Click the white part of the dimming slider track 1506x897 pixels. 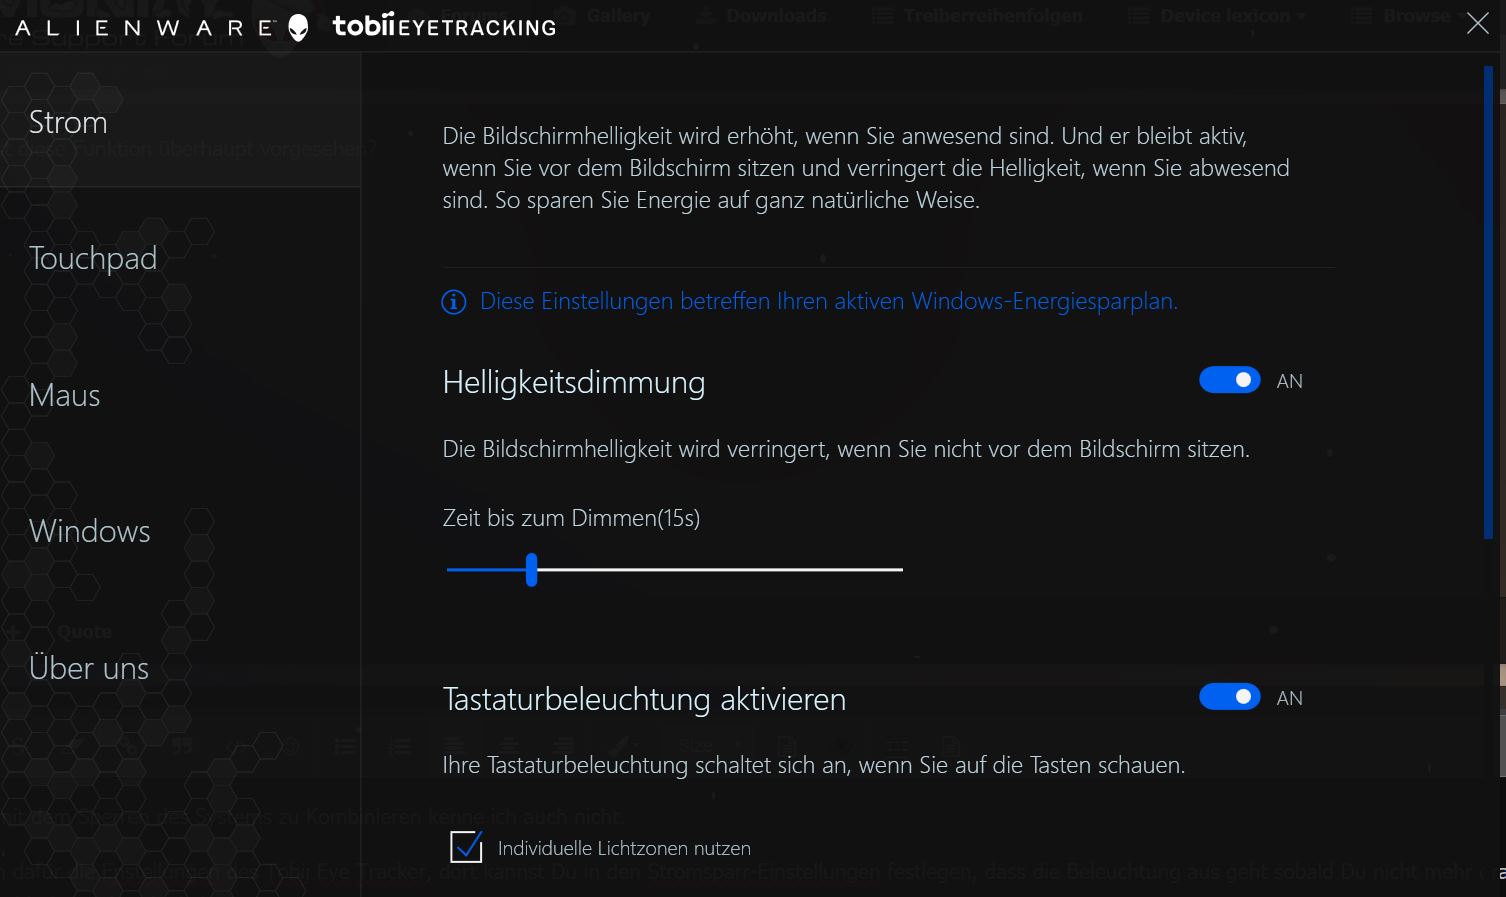click(720, 570)
